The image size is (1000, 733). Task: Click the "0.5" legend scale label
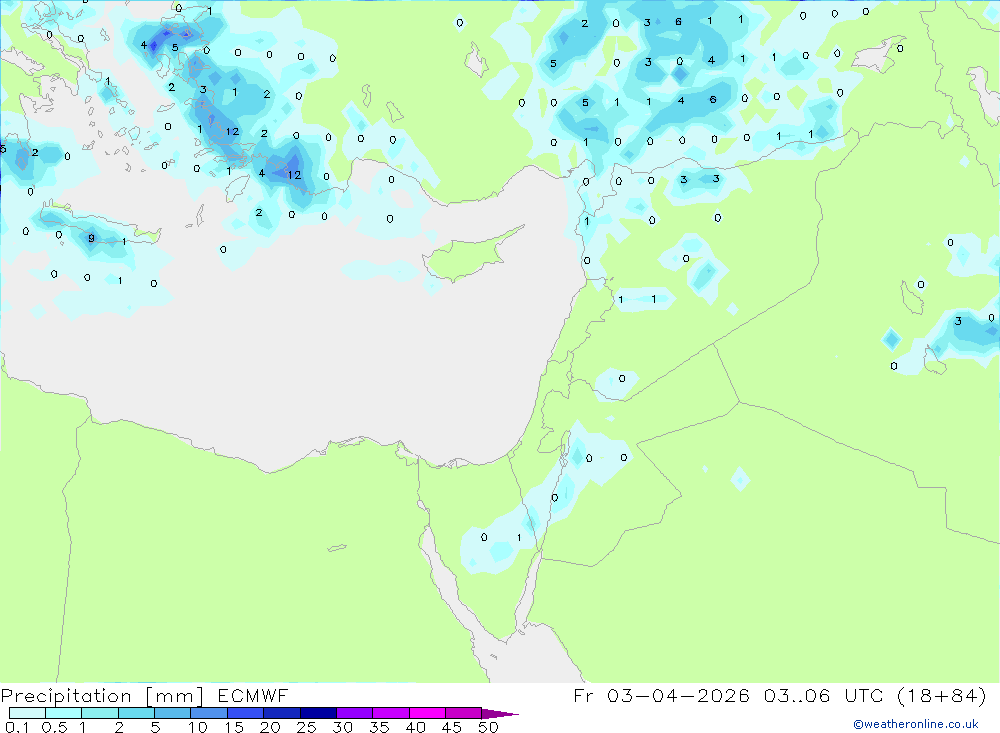pyautogui.click(x=54, y=727)
